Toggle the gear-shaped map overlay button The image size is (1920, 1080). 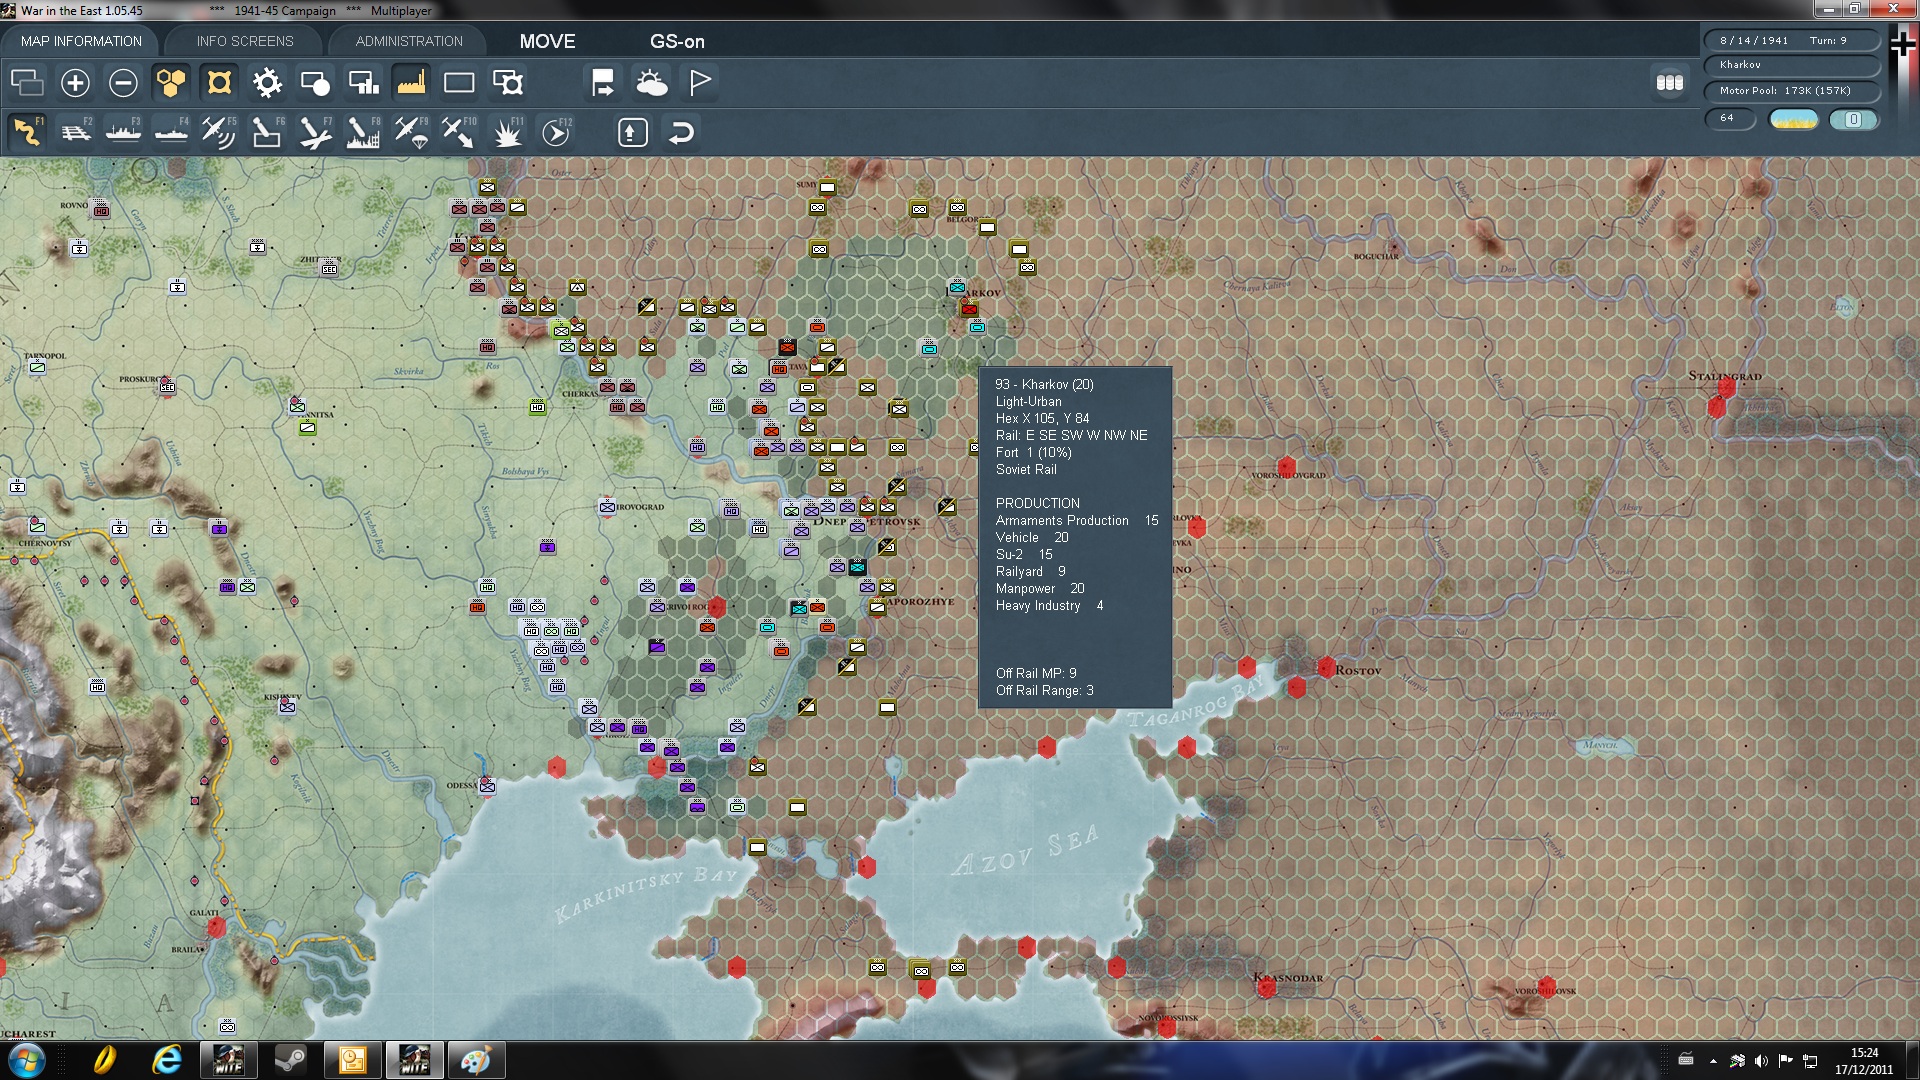(x=267, y=82)
